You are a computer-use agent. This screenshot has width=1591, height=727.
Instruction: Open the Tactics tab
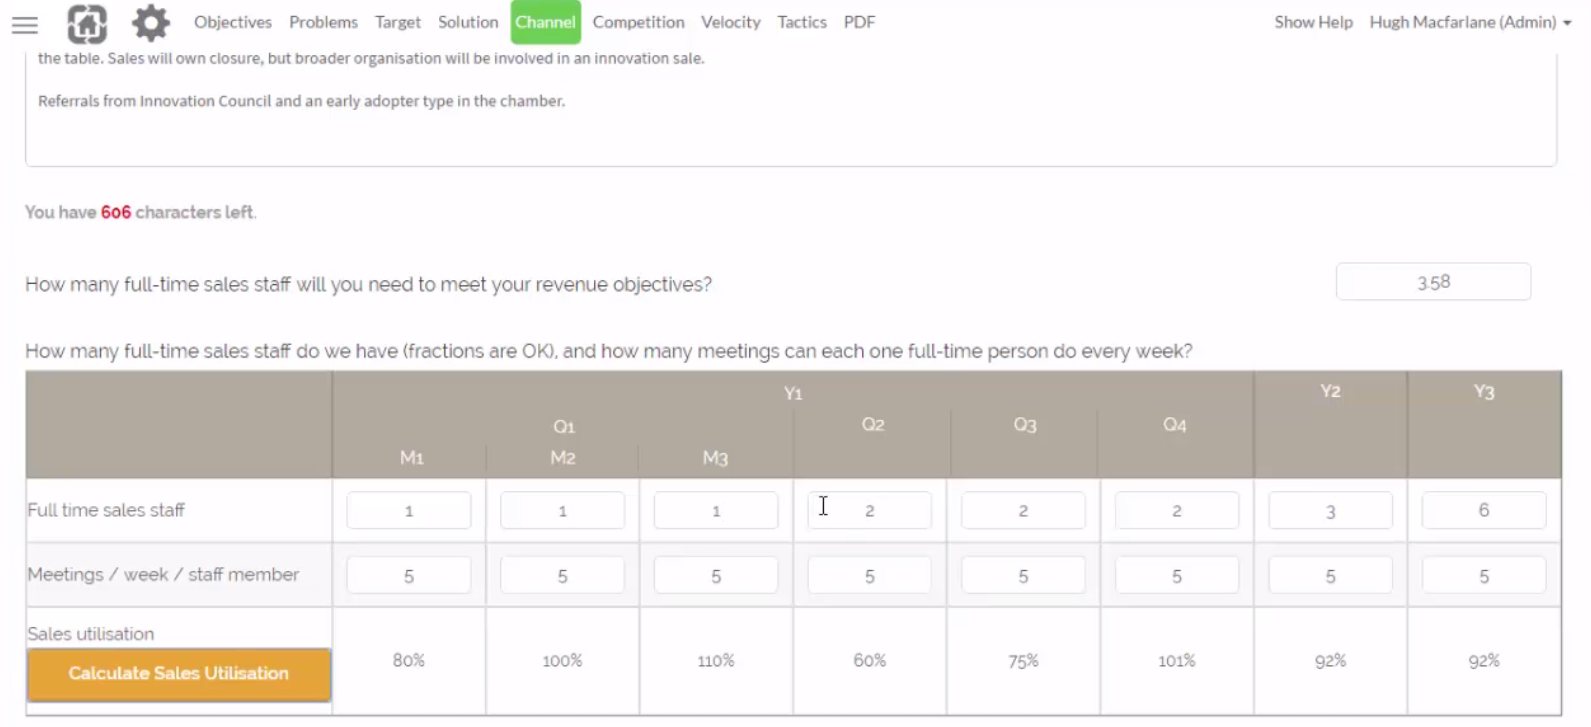802,22
